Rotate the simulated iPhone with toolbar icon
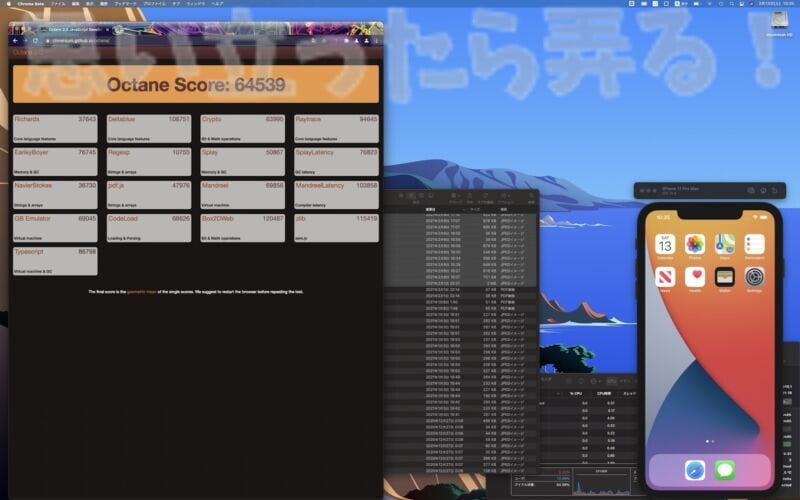Viewport: 800px width, 500px height. coord(774,191)
